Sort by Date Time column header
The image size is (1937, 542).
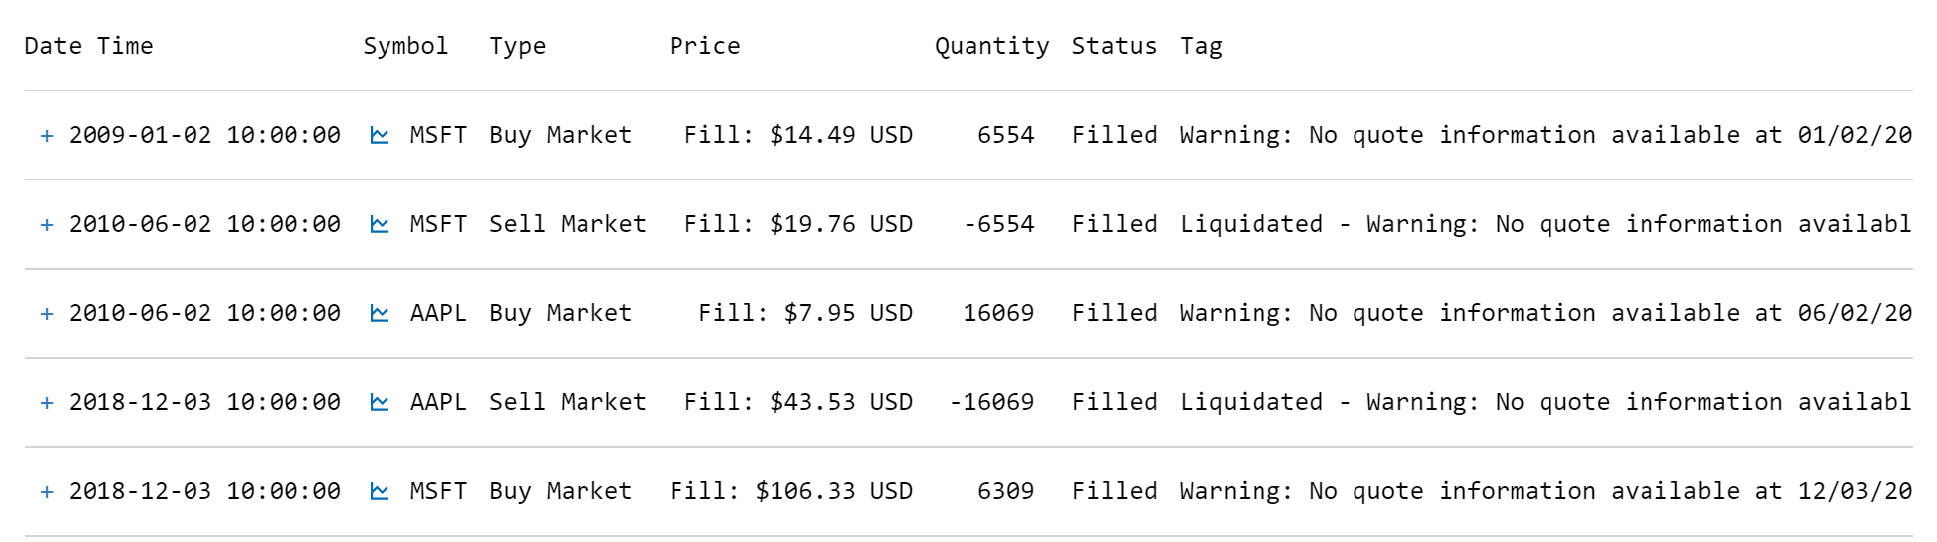tap(89, 46)
